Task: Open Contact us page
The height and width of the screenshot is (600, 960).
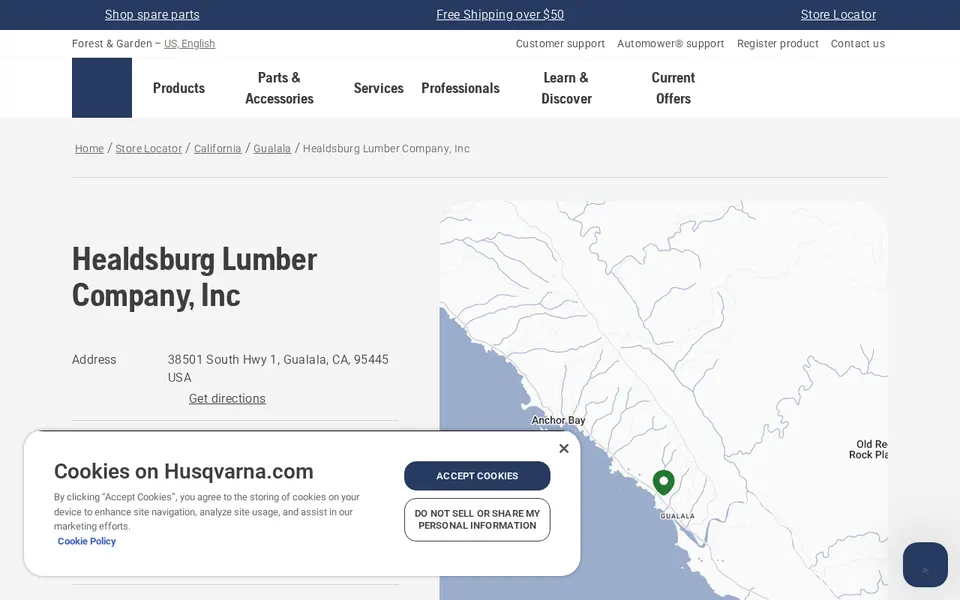Action: pyautogui.click(x=858, y=43)
